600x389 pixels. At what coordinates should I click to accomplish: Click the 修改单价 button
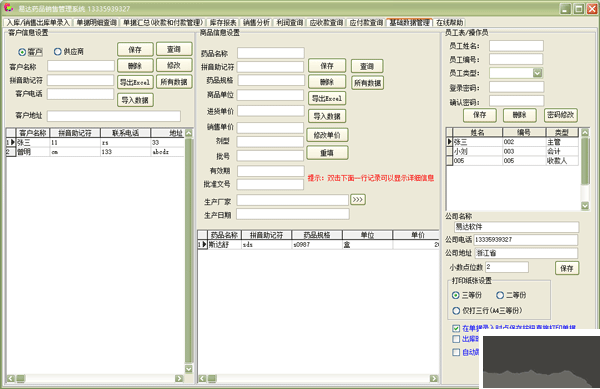click(x=327, y=135)
